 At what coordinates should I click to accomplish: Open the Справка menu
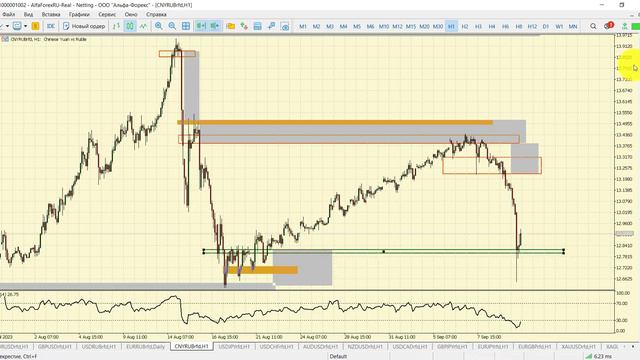[156, 14]
